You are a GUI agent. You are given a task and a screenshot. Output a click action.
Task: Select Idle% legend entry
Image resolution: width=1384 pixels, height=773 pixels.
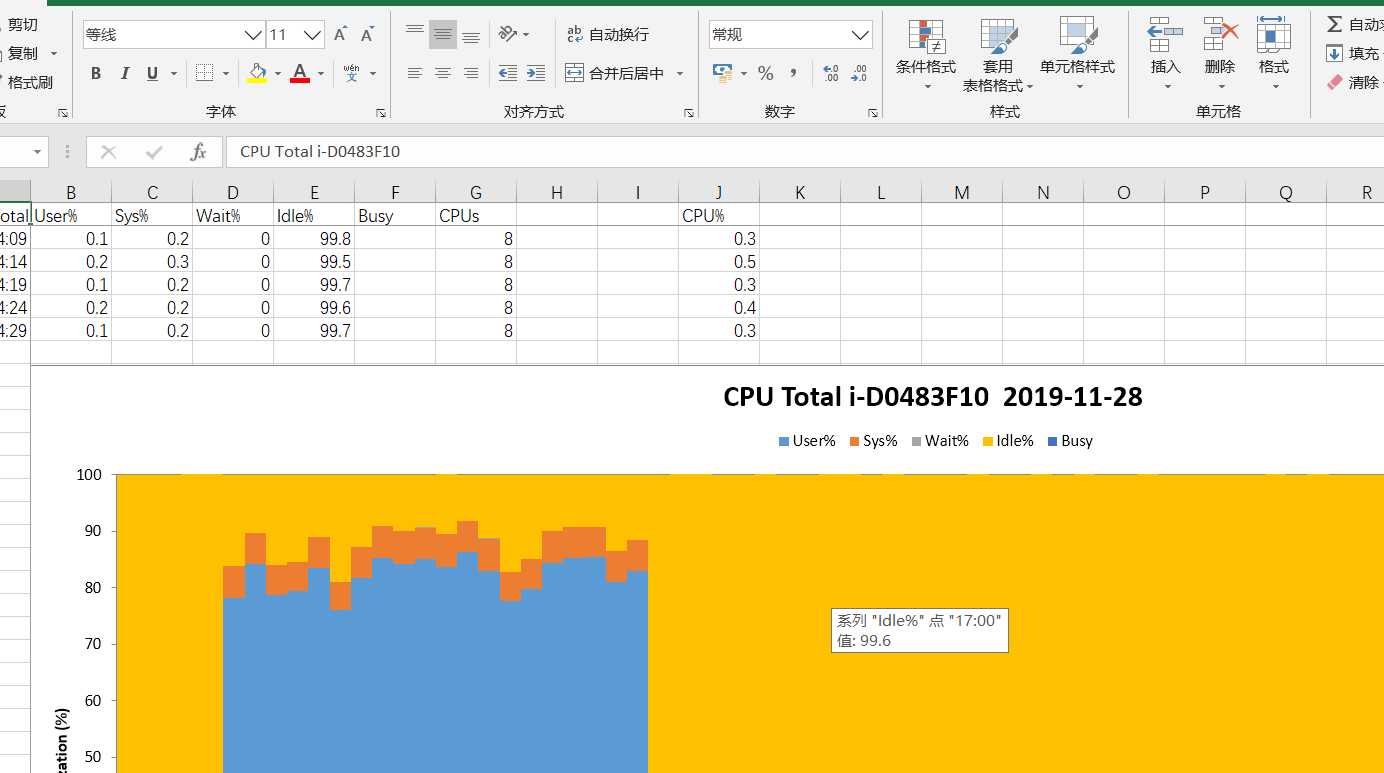(x=1008, y=441)
